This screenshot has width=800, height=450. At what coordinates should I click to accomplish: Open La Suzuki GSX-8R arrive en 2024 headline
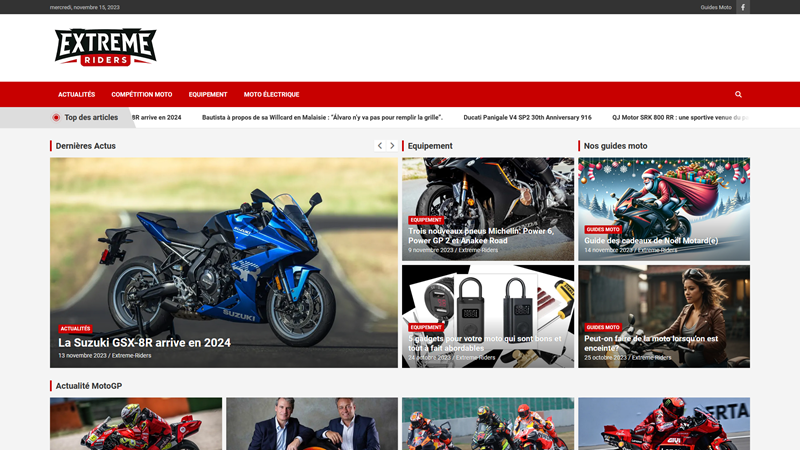pos(144,343)
